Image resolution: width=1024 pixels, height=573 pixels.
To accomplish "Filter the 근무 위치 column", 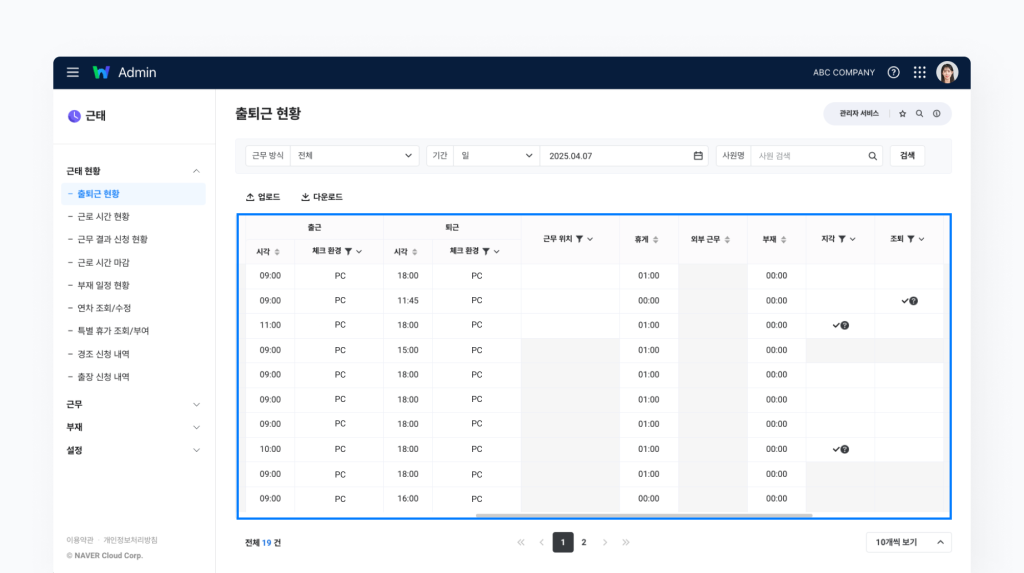I will 579,239.
